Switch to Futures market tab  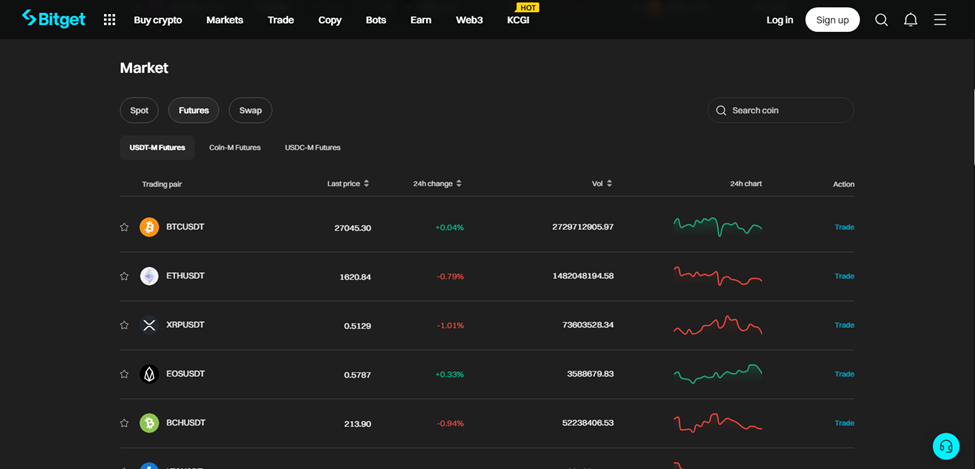coord(193,110)
